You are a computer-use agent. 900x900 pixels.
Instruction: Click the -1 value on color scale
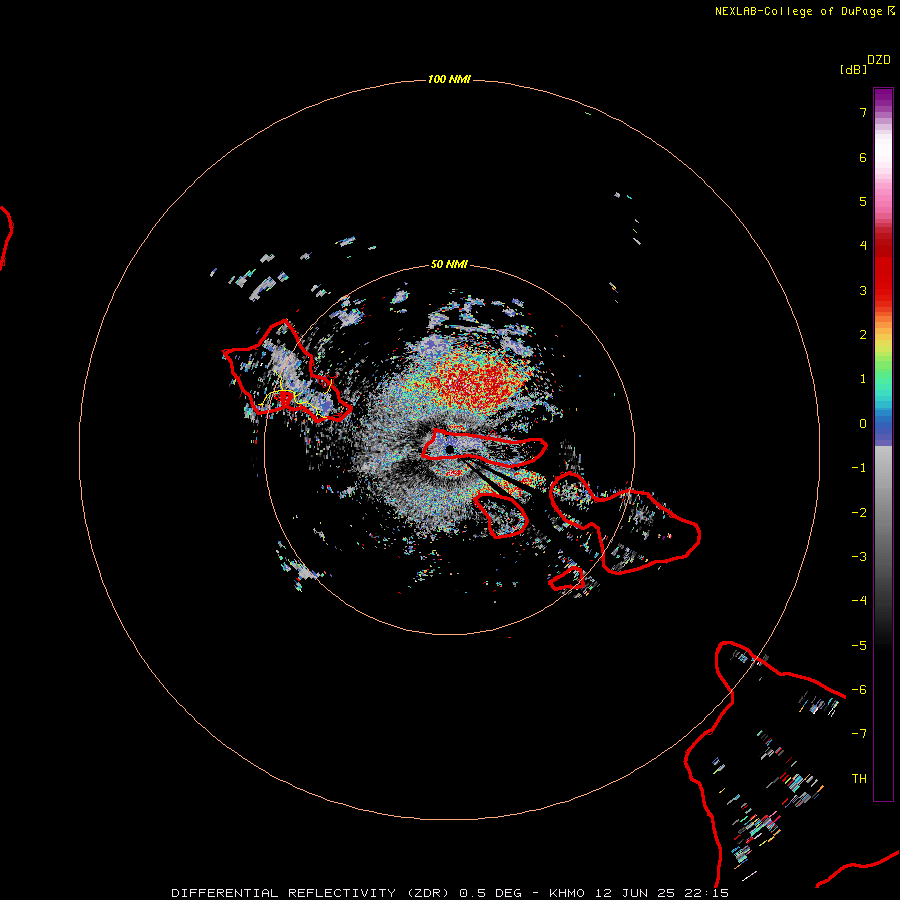tap(859, 468)
